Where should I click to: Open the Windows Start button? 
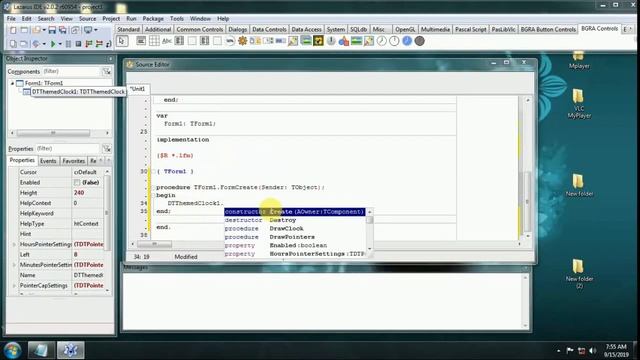[x=12, y=350]
